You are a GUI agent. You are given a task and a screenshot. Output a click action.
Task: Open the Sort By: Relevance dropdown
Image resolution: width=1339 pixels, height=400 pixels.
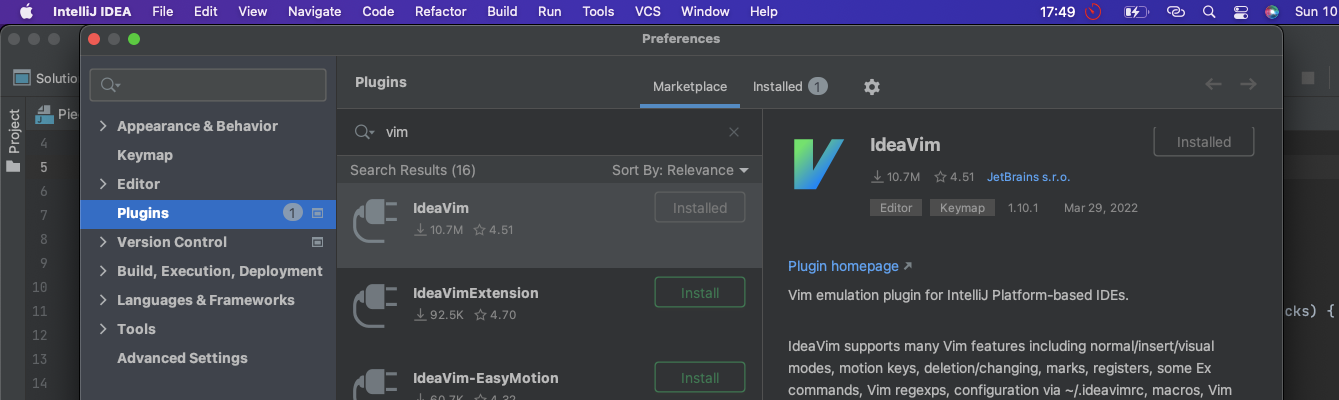coord(680,170)
